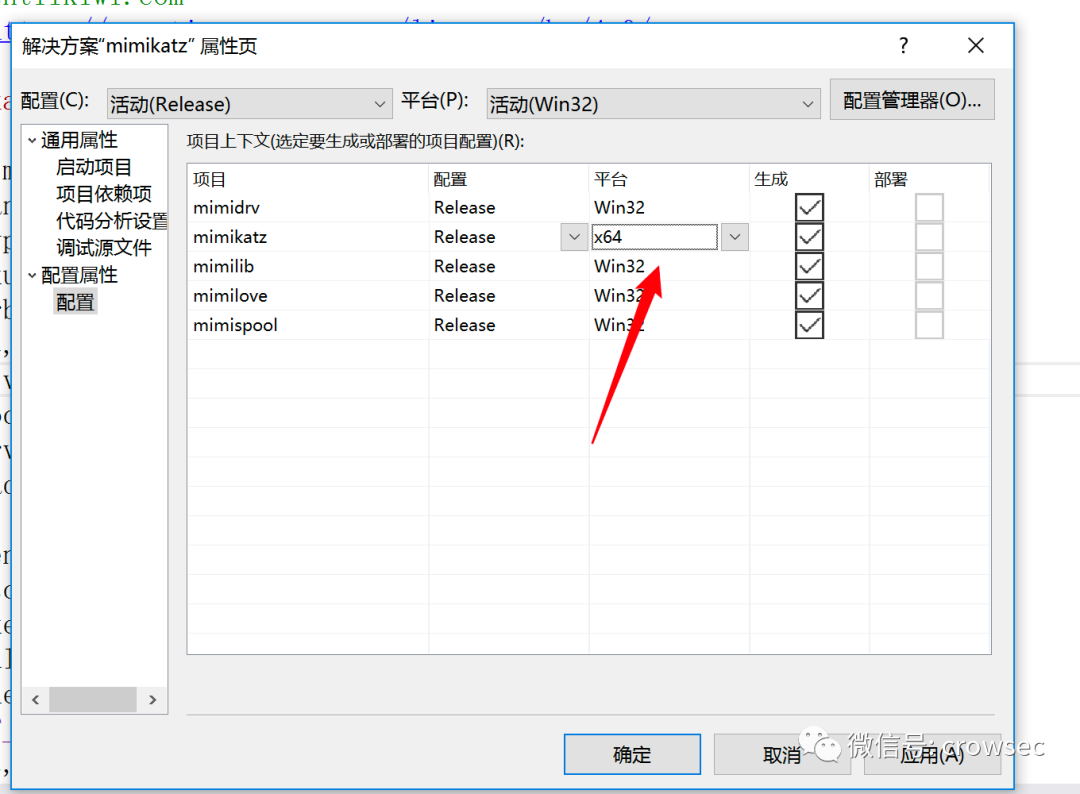Toggle the build checkbox for mimispool
Image resolution: width=1080 pixels, height=794 pixels.
[x=809, y=325]
